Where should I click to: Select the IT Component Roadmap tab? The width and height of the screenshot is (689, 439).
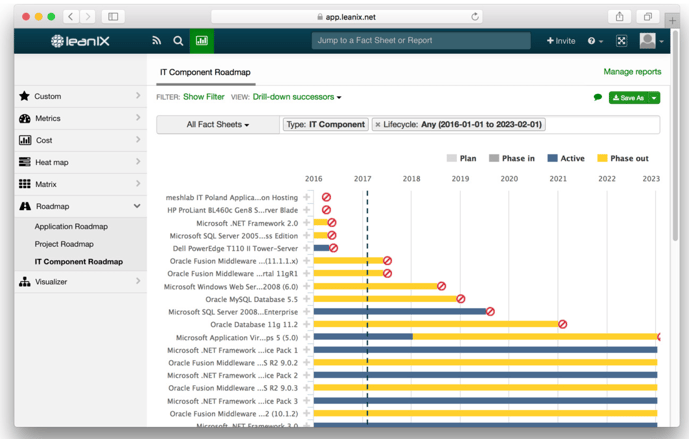pos(205,72)
